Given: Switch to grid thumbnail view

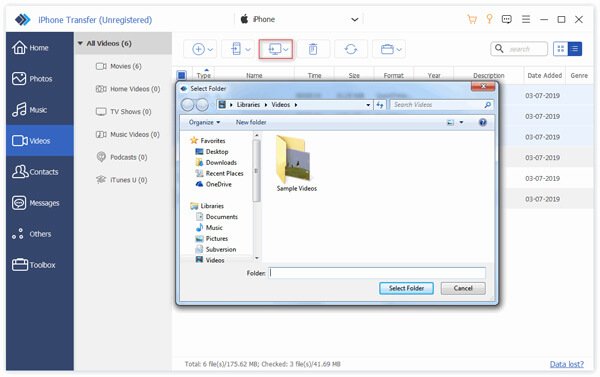Looking at the screenshot, I should tap(561, 49).
